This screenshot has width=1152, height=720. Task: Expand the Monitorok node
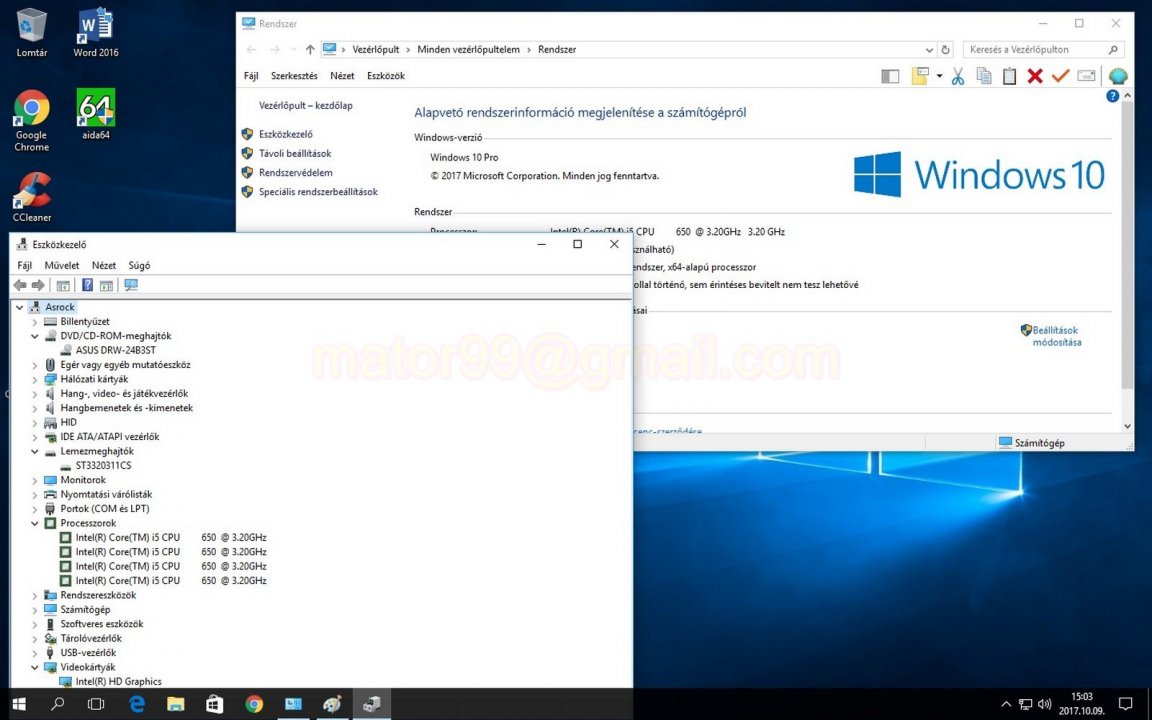35,480
